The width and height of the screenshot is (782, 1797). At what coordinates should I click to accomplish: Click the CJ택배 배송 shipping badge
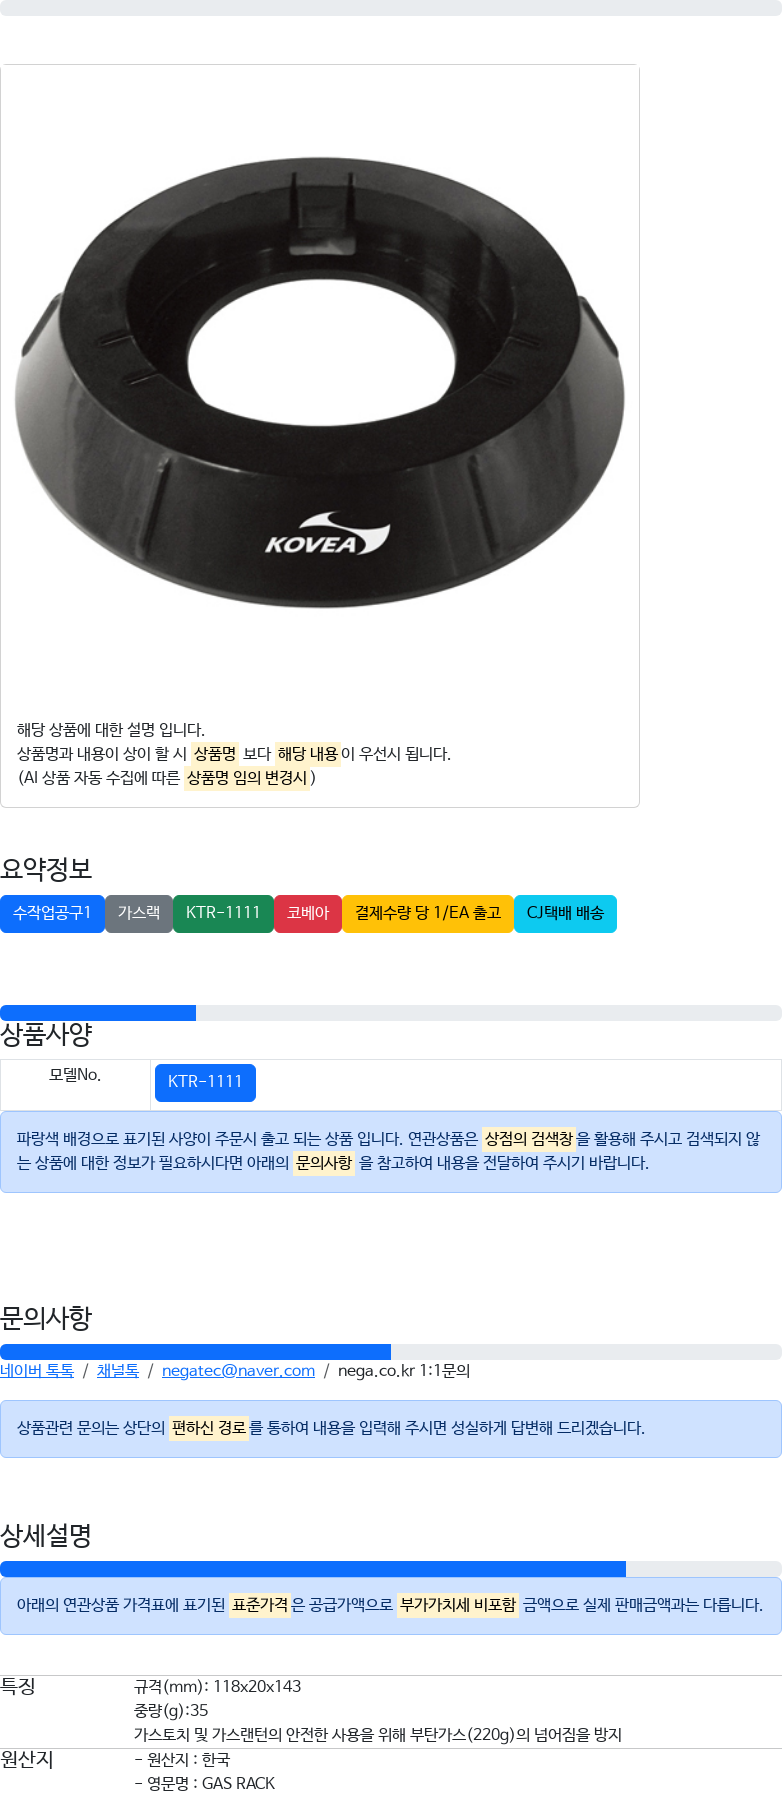point(565,913)
